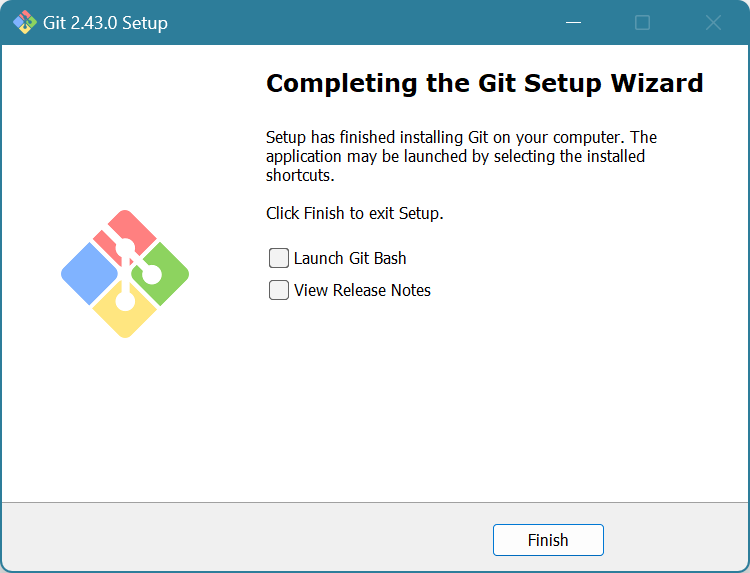Viewport: 750px width, 573px height.
Task: Minimize the Git Setup window
Action: (573, 22)
